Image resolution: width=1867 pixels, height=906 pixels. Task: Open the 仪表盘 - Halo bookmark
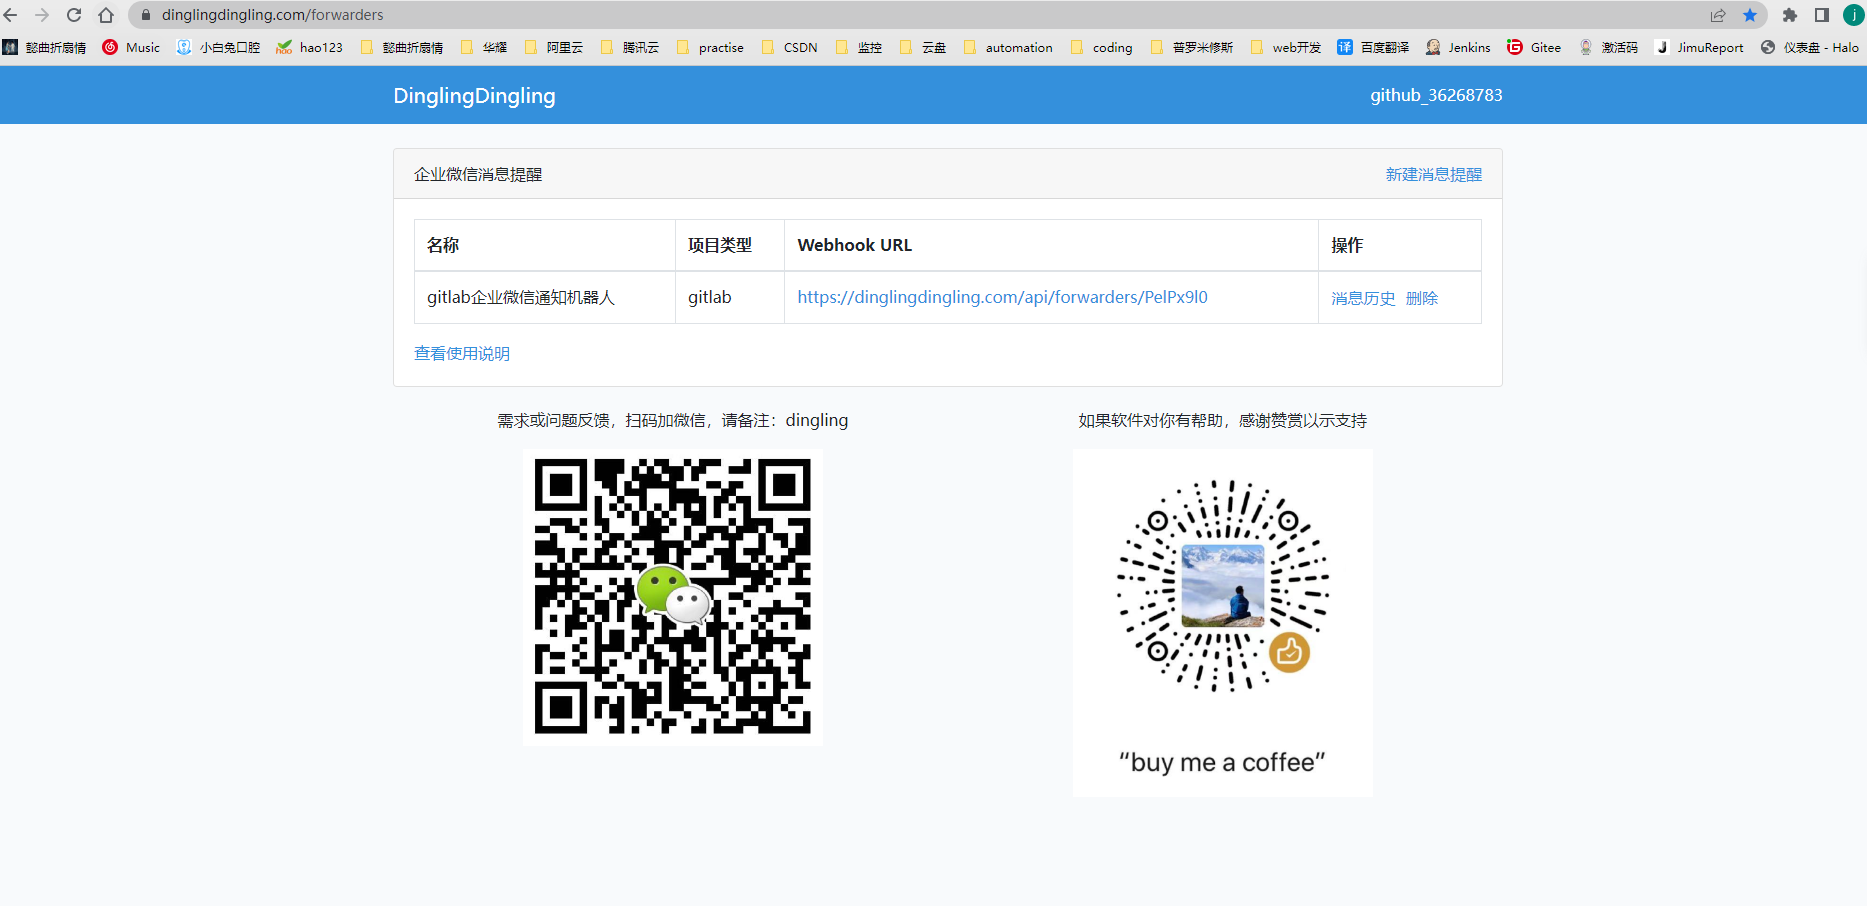coord(1809,47)
